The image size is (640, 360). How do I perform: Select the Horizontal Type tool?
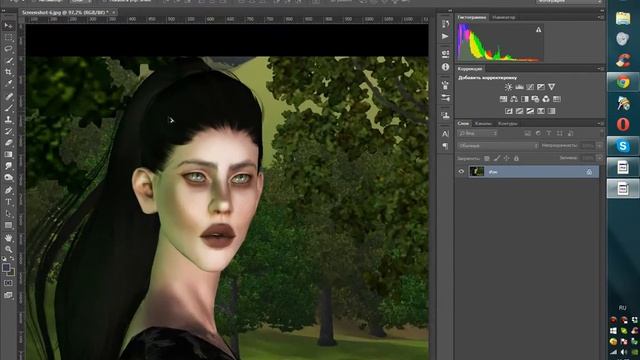(x=8, y=202)
